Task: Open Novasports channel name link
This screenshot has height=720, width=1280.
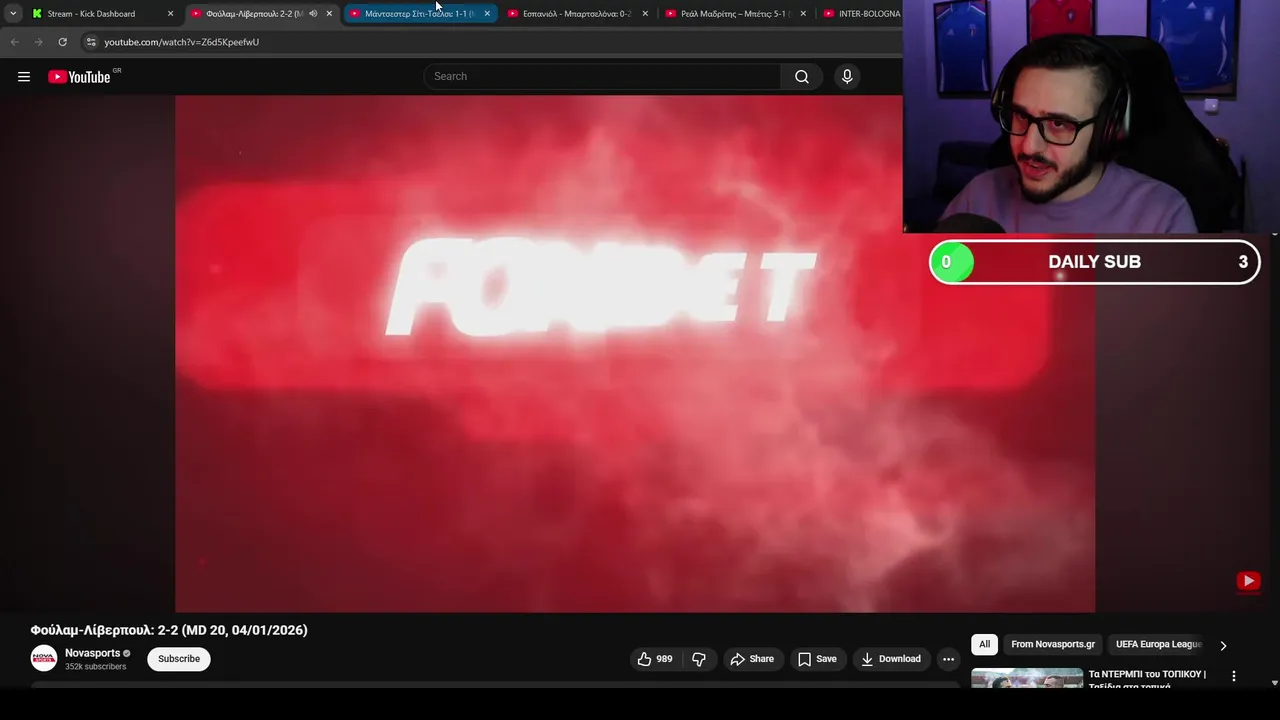Action: (x=92, y=653)
